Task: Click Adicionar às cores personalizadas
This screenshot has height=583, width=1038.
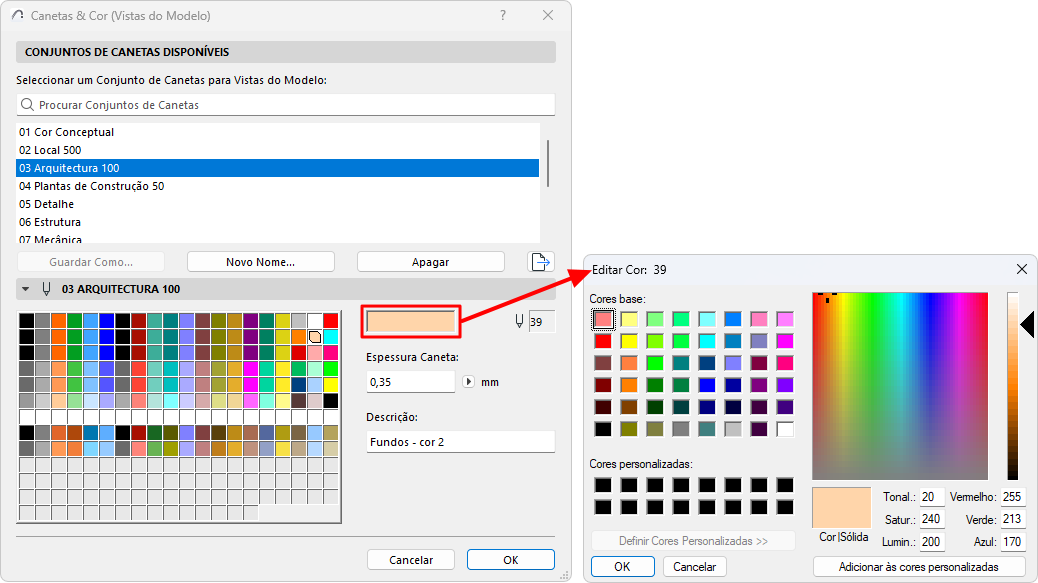Action: point(922,566)
